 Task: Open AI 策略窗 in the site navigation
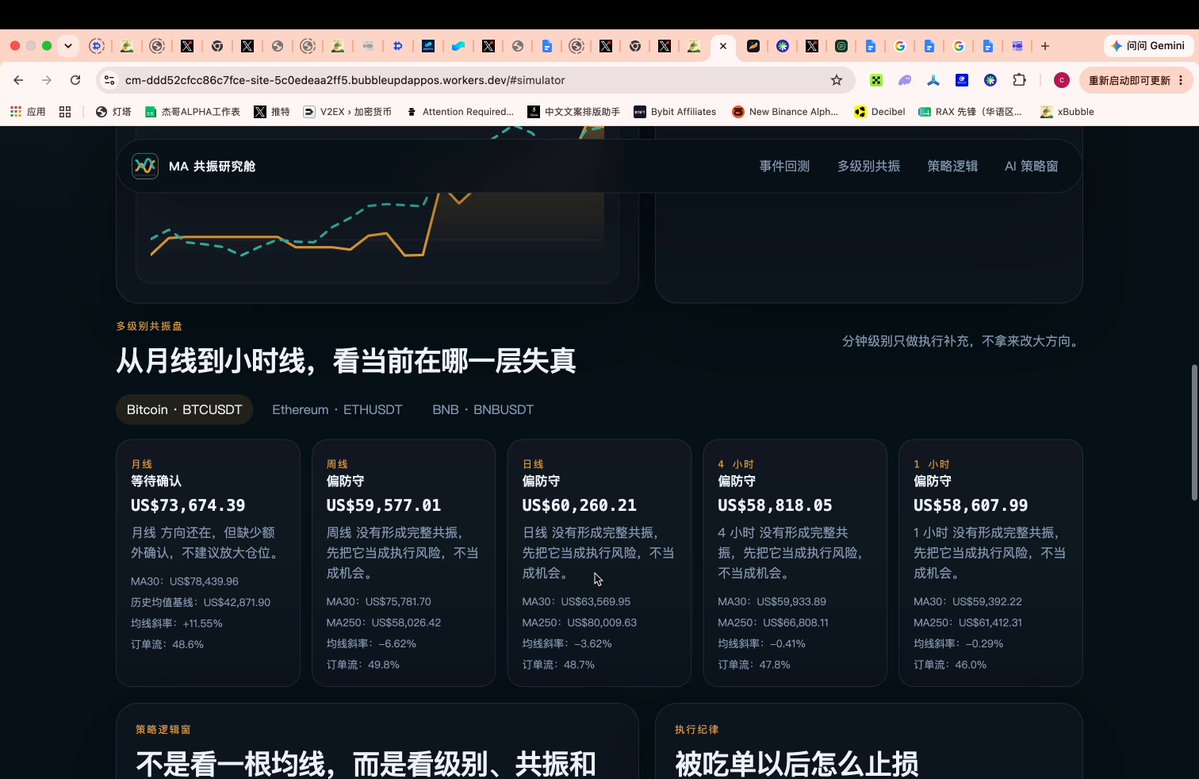(x=1032, y=166)
